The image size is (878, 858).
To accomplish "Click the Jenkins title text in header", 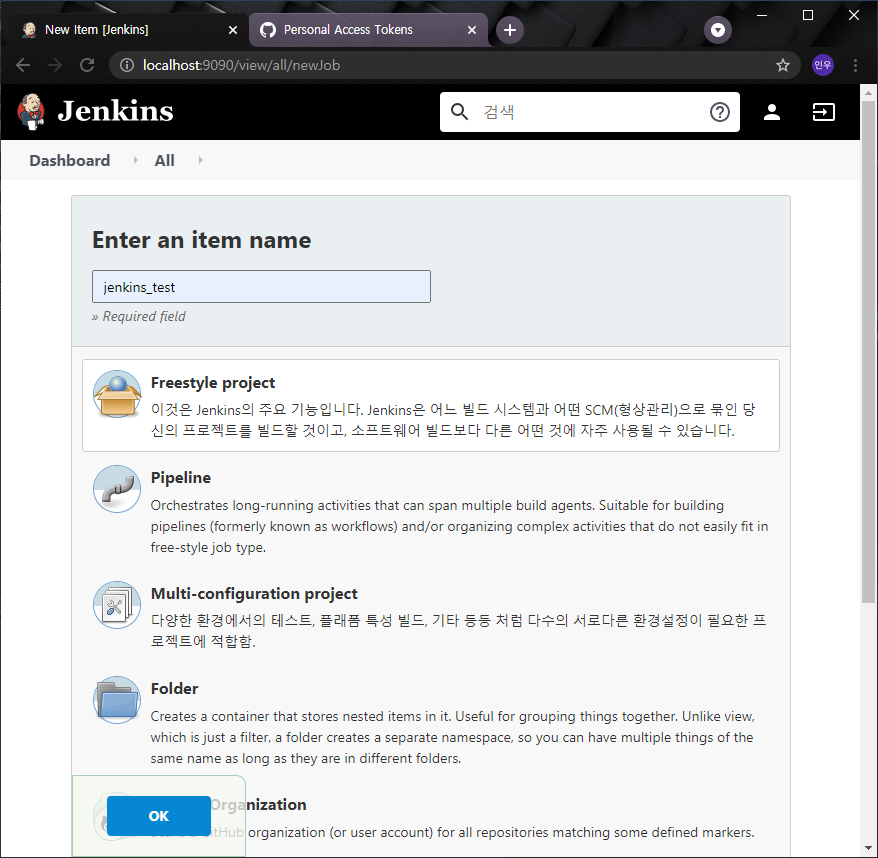I will [x=115, y=111].
